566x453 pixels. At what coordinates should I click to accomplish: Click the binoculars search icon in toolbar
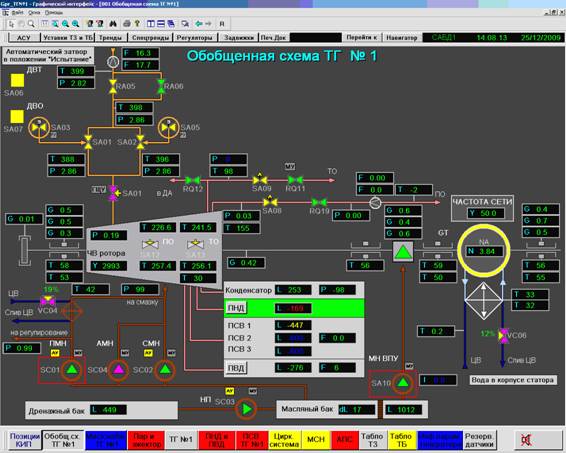click(x=113, y=24)
